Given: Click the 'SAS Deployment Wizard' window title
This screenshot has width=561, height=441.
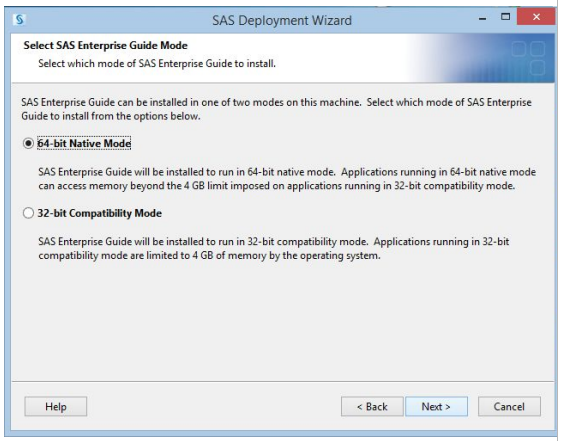Looking at the screenshot, I should (282, 20).
